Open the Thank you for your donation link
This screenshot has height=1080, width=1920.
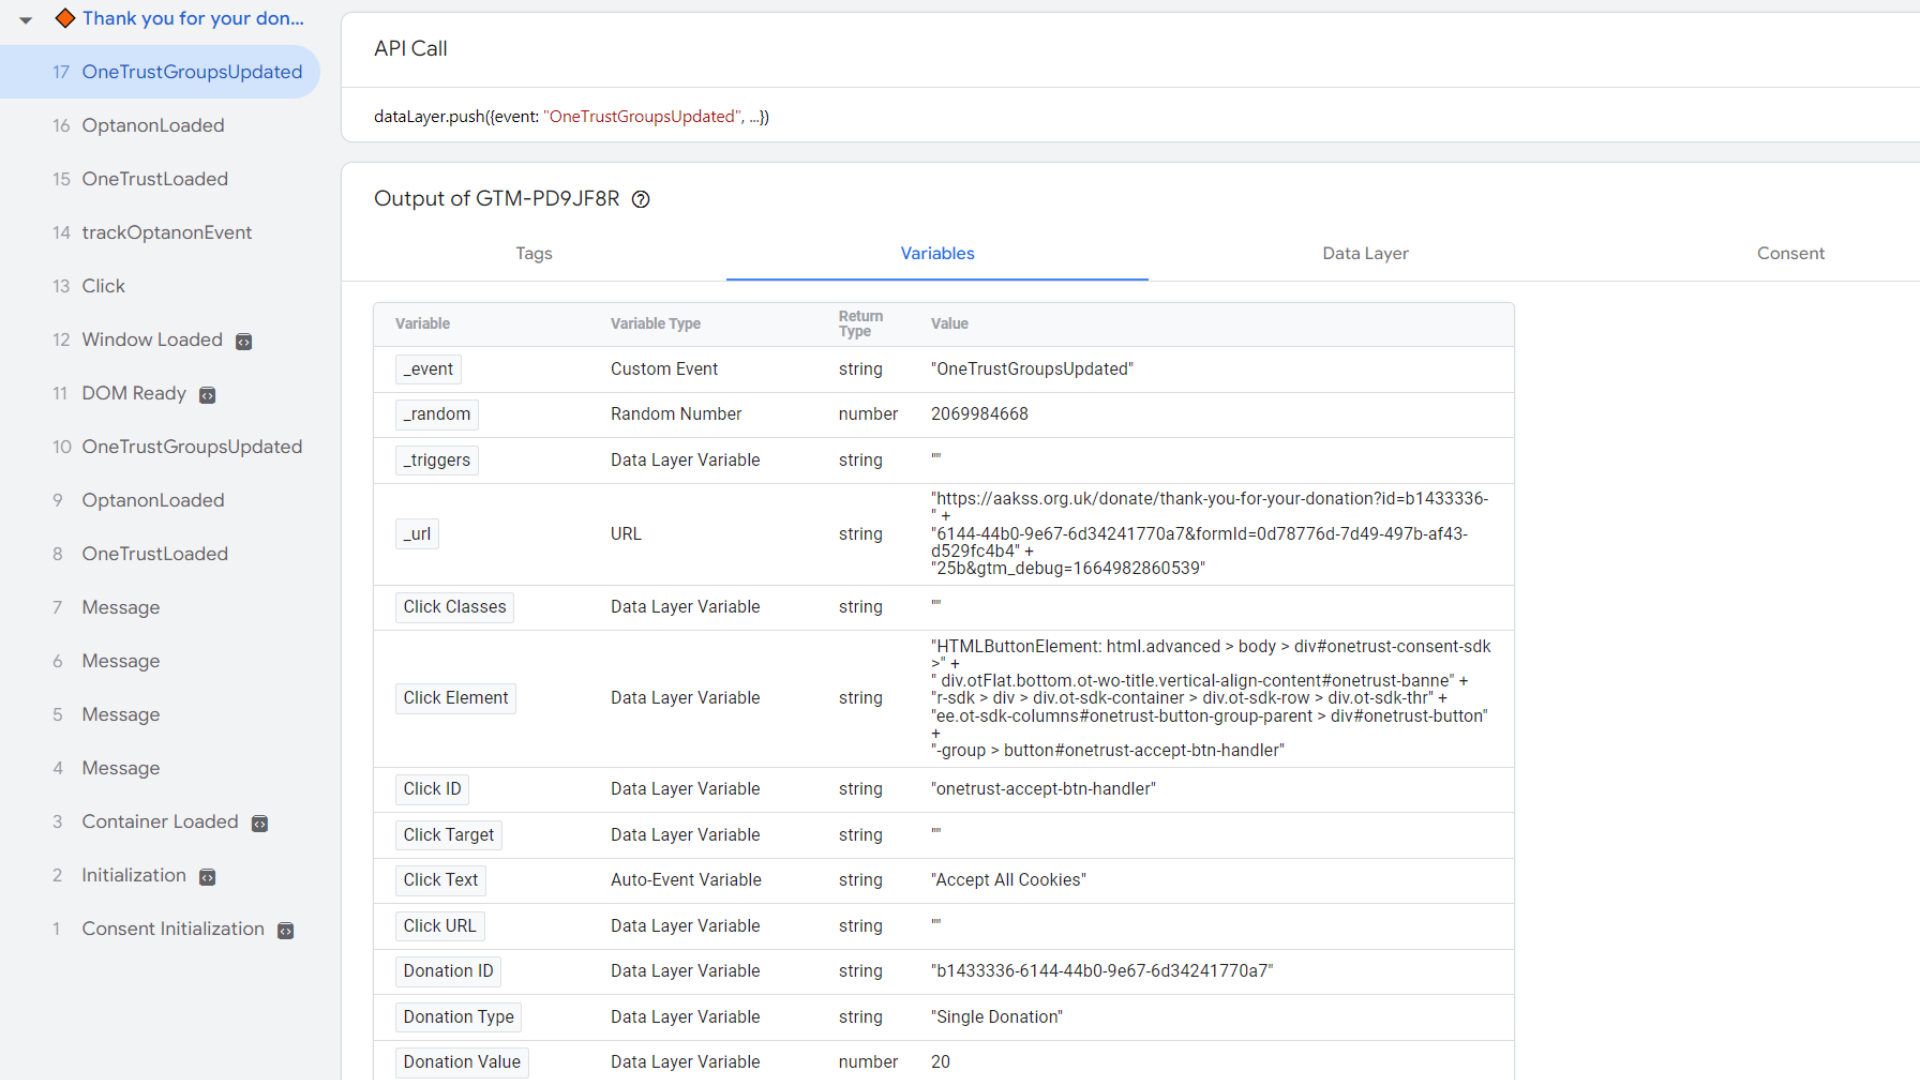coord(193,18)
